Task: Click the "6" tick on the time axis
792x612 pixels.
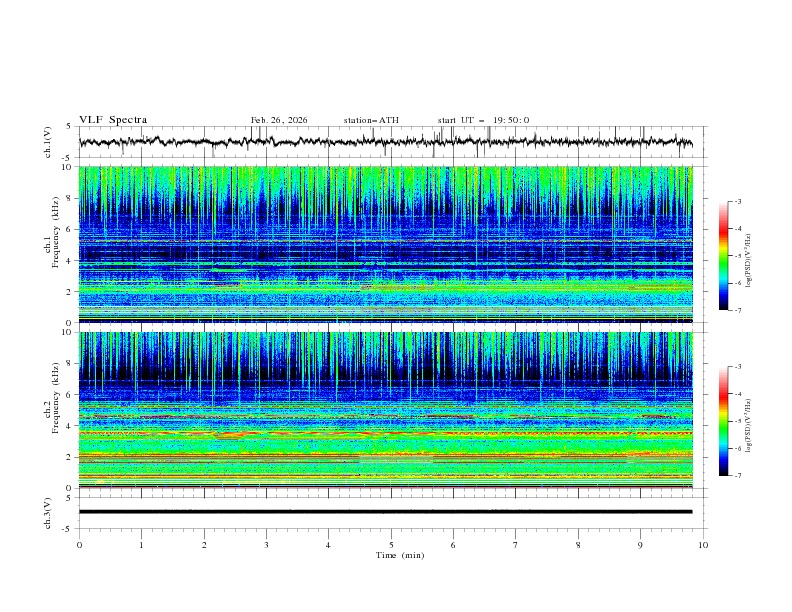Action: (x=453, y=545)
